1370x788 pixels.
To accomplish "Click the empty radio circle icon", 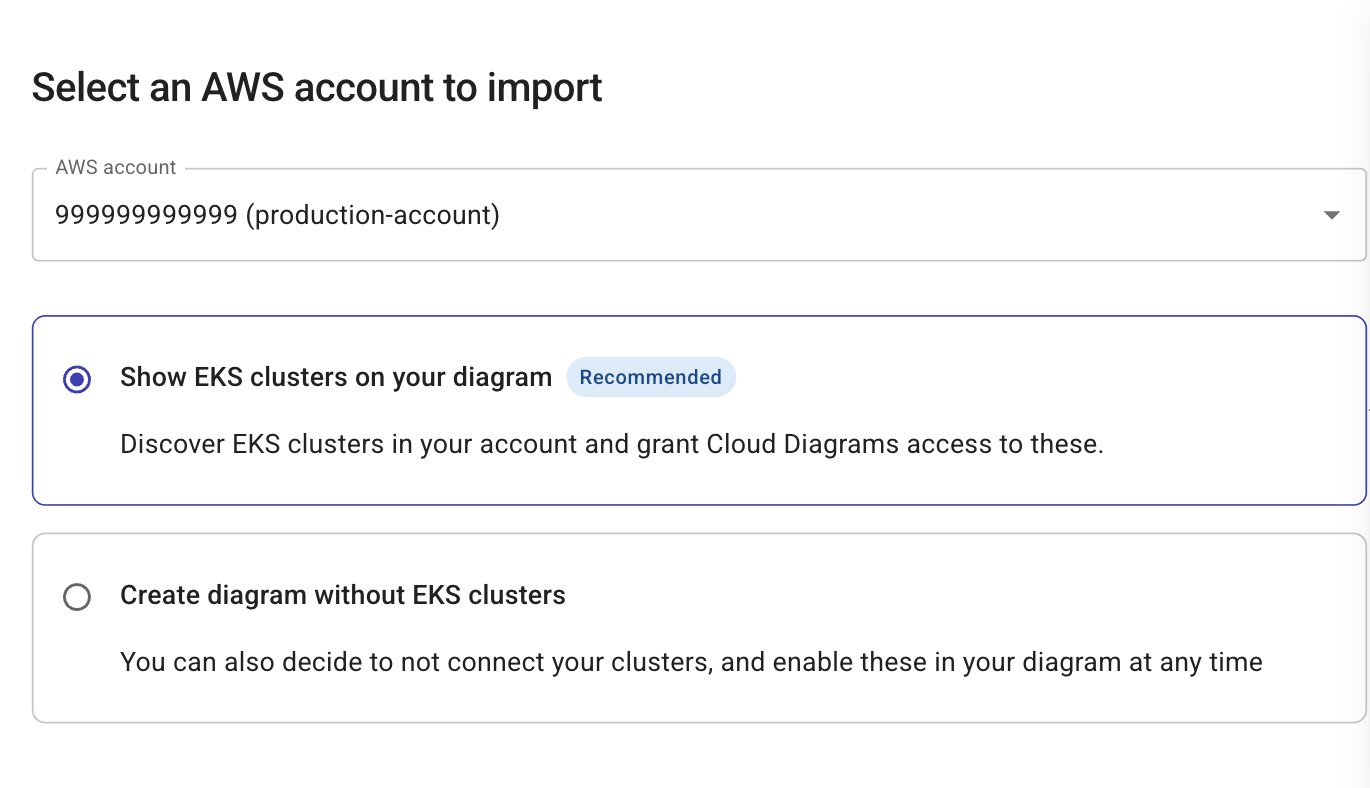I will coord(77,597).
